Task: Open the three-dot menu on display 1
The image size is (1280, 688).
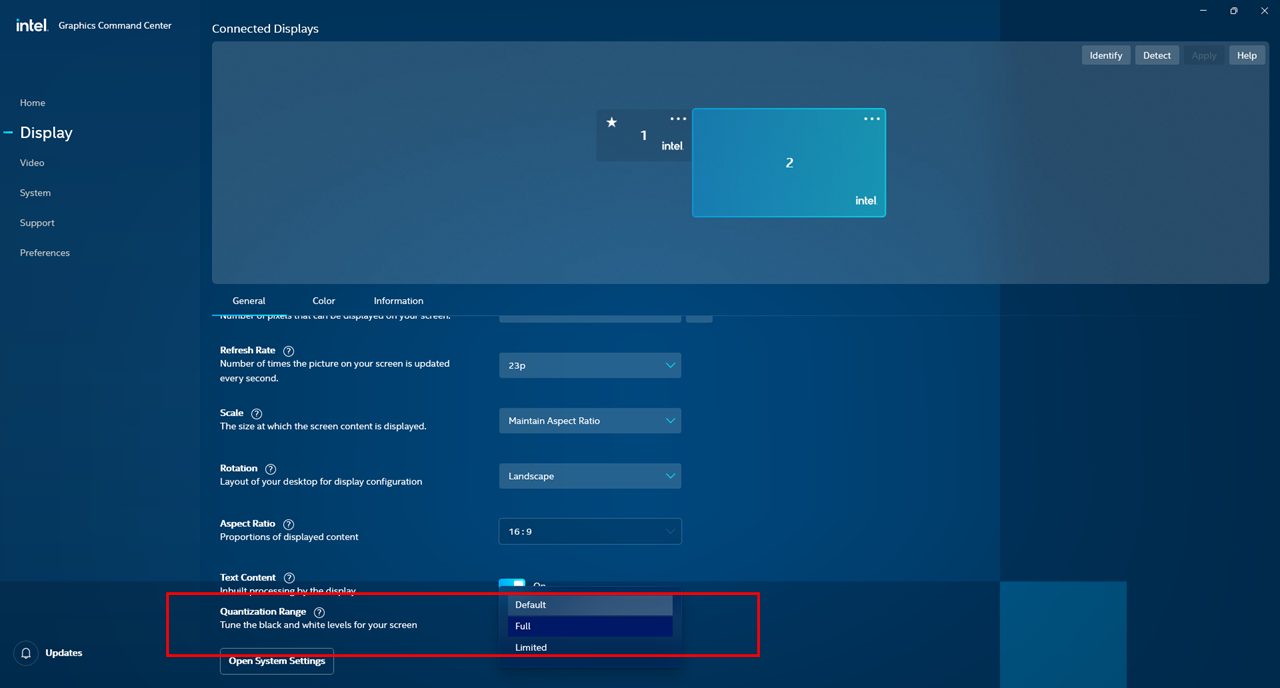Action: click(x=678, y=119)
